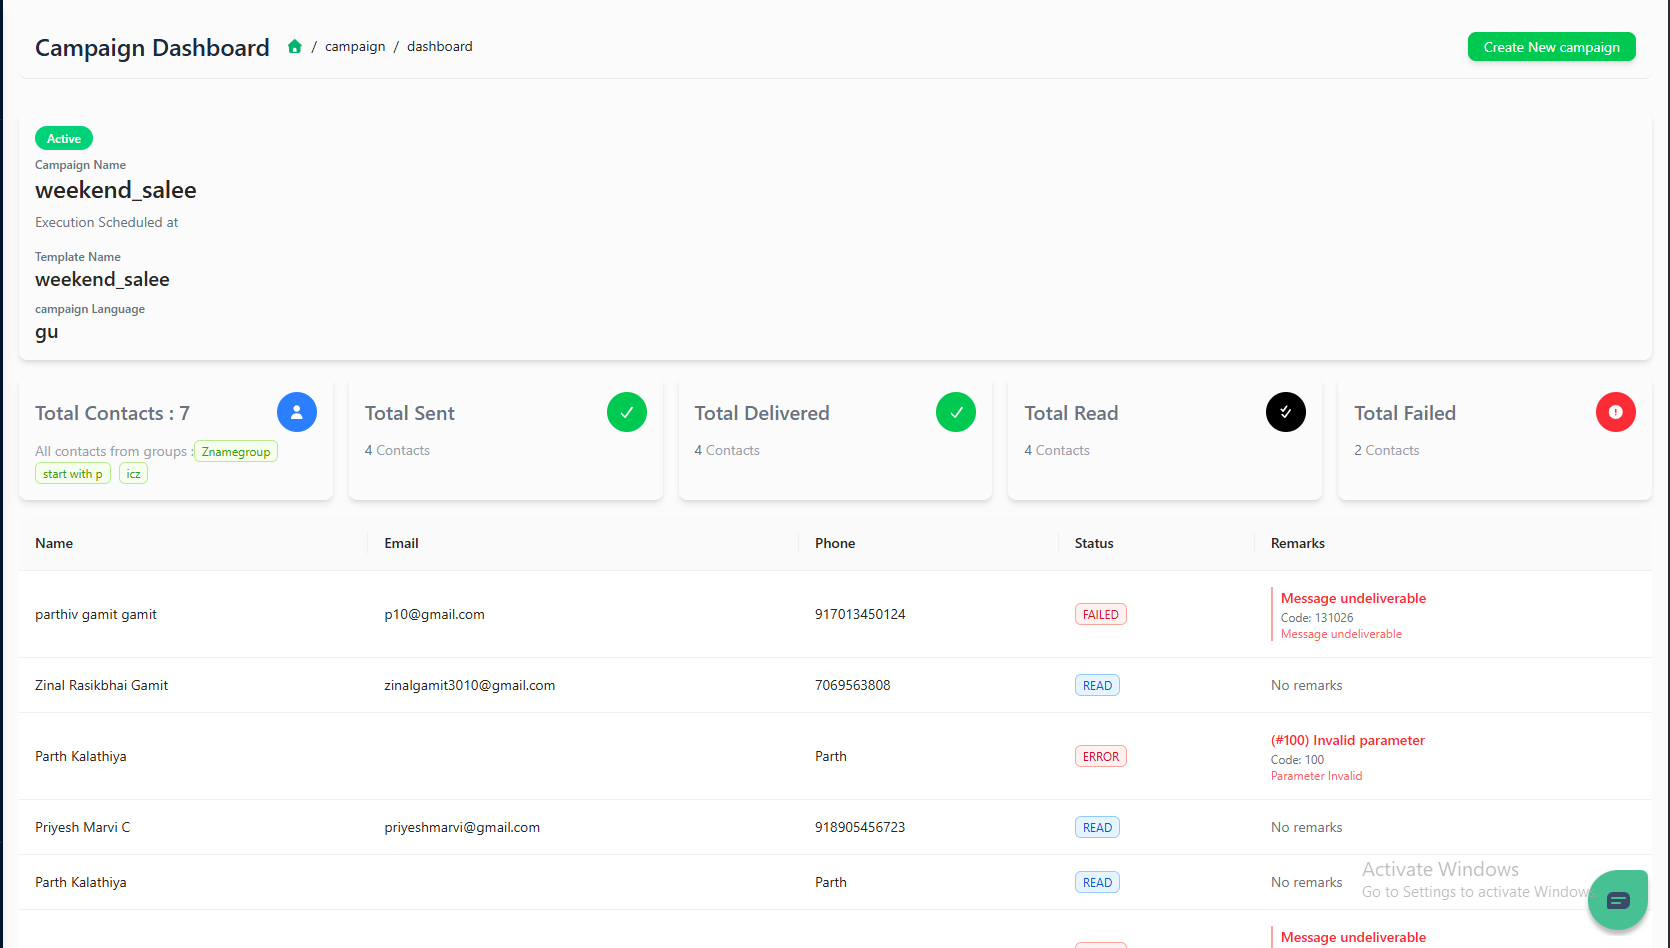The image size is (1670, 948).
Task: Click the green Total Sent checkmark icon
Action: tap(626, 412)
